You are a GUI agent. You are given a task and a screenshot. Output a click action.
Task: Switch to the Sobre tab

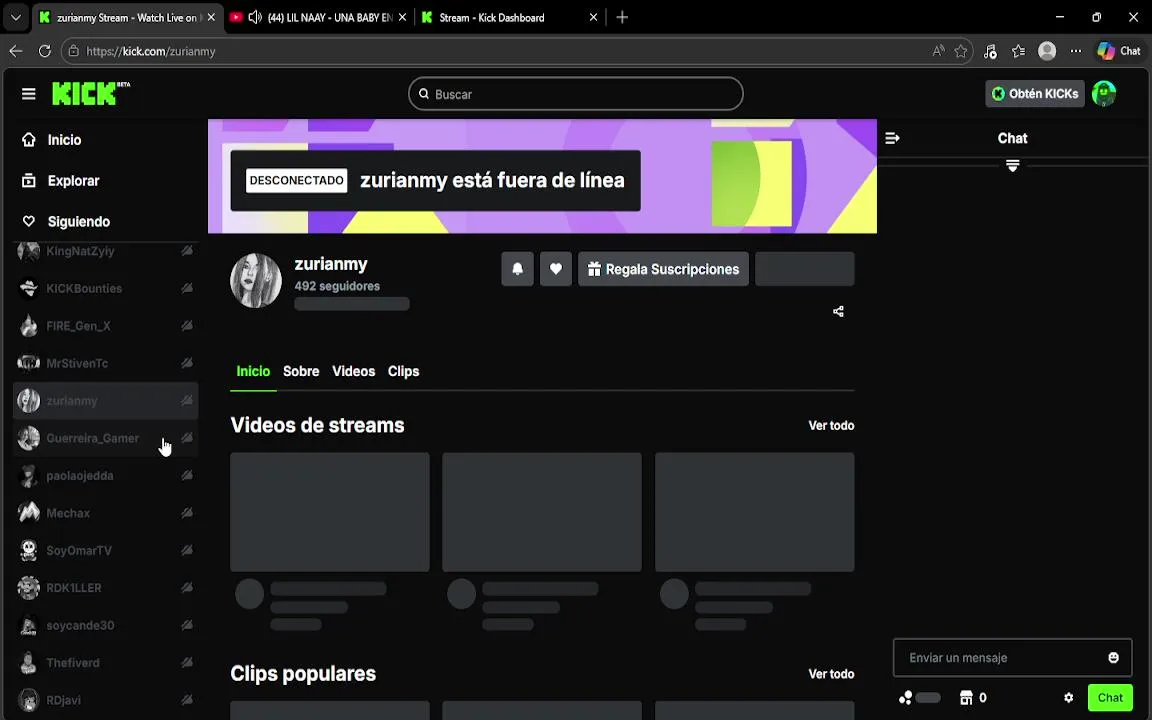pyautogui.click(x=301, y=371)
